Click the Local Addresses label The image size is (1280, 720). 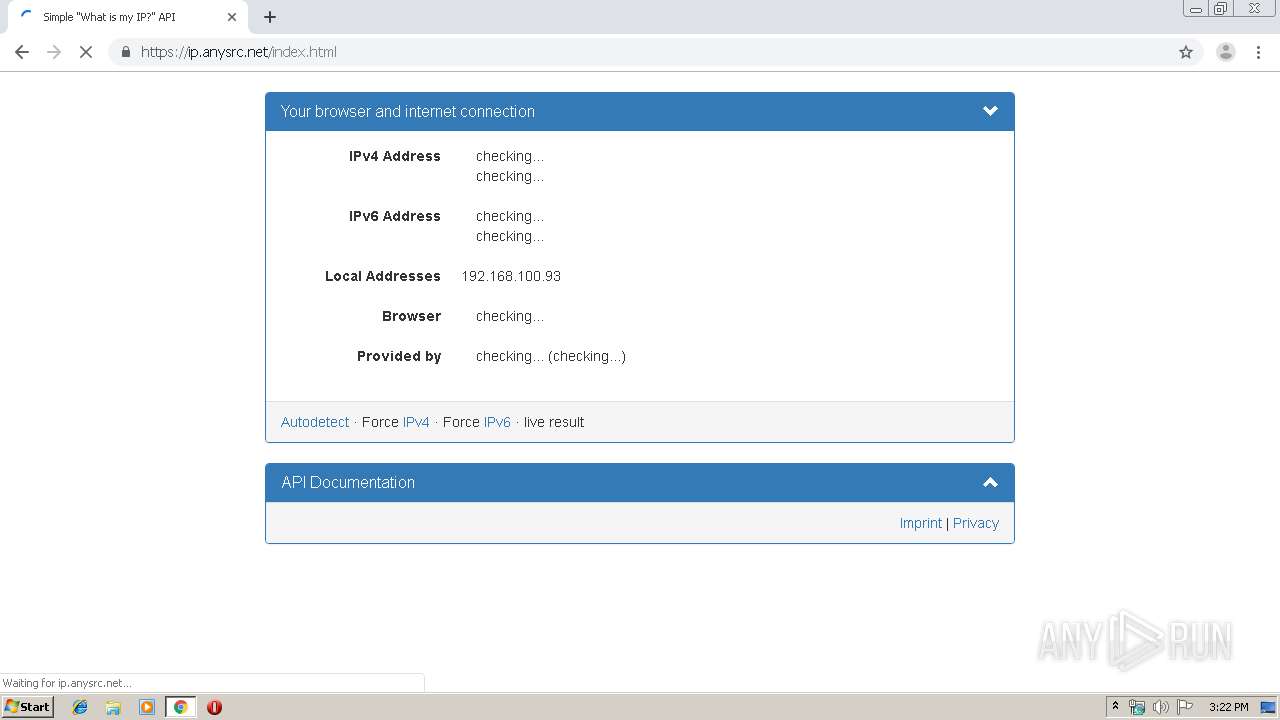coord(383,276)
